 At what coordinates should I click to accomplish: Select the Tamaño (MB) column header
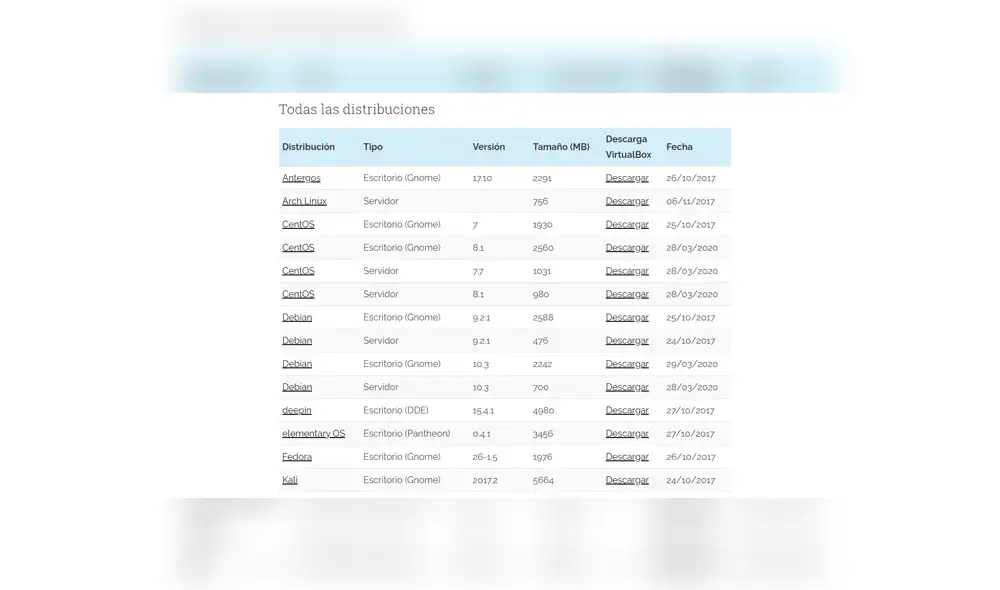point(560,146)
